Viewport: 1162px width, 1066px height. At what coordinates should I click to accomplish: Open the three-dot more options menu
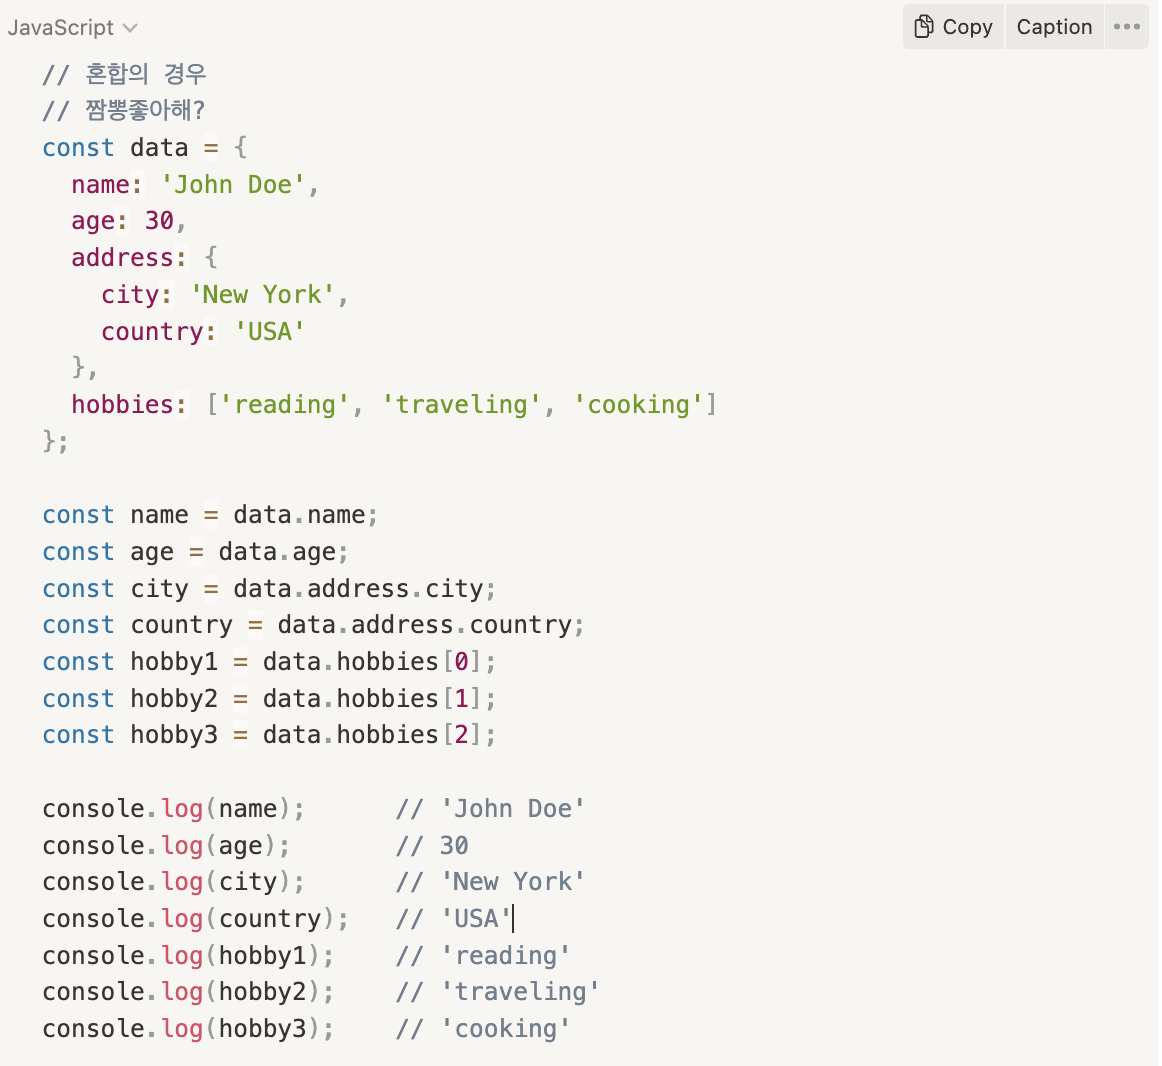(1126, 27)
